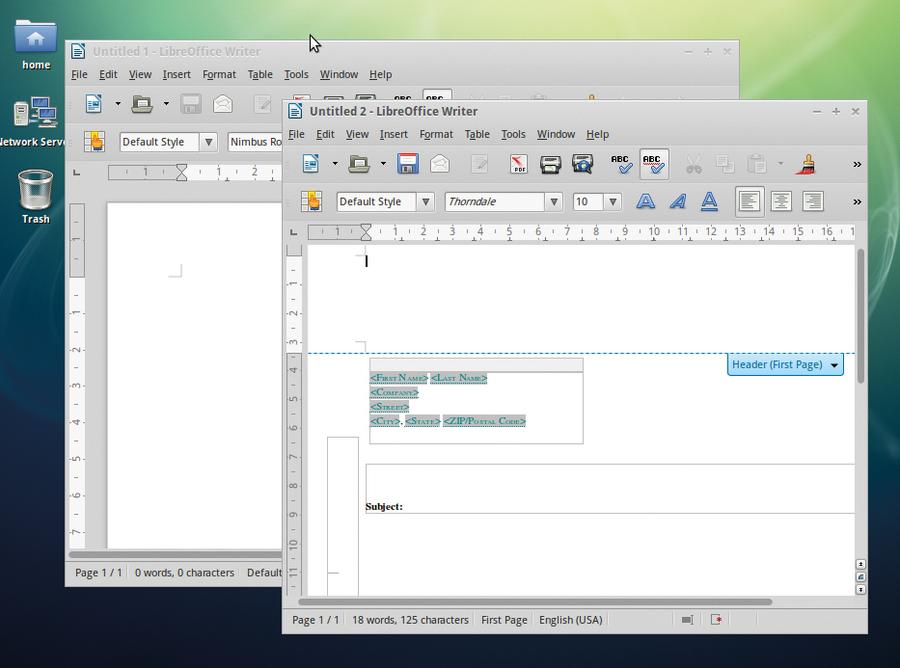
Task: Export document directly as PDF
Action: (518, 164)
